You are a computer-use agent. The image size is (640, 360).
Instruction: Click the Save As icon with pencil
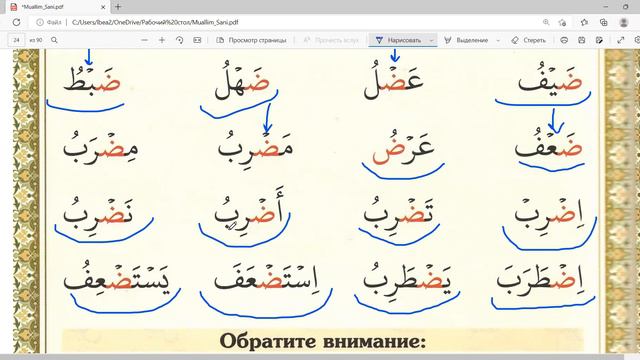[x=599, y=40]
